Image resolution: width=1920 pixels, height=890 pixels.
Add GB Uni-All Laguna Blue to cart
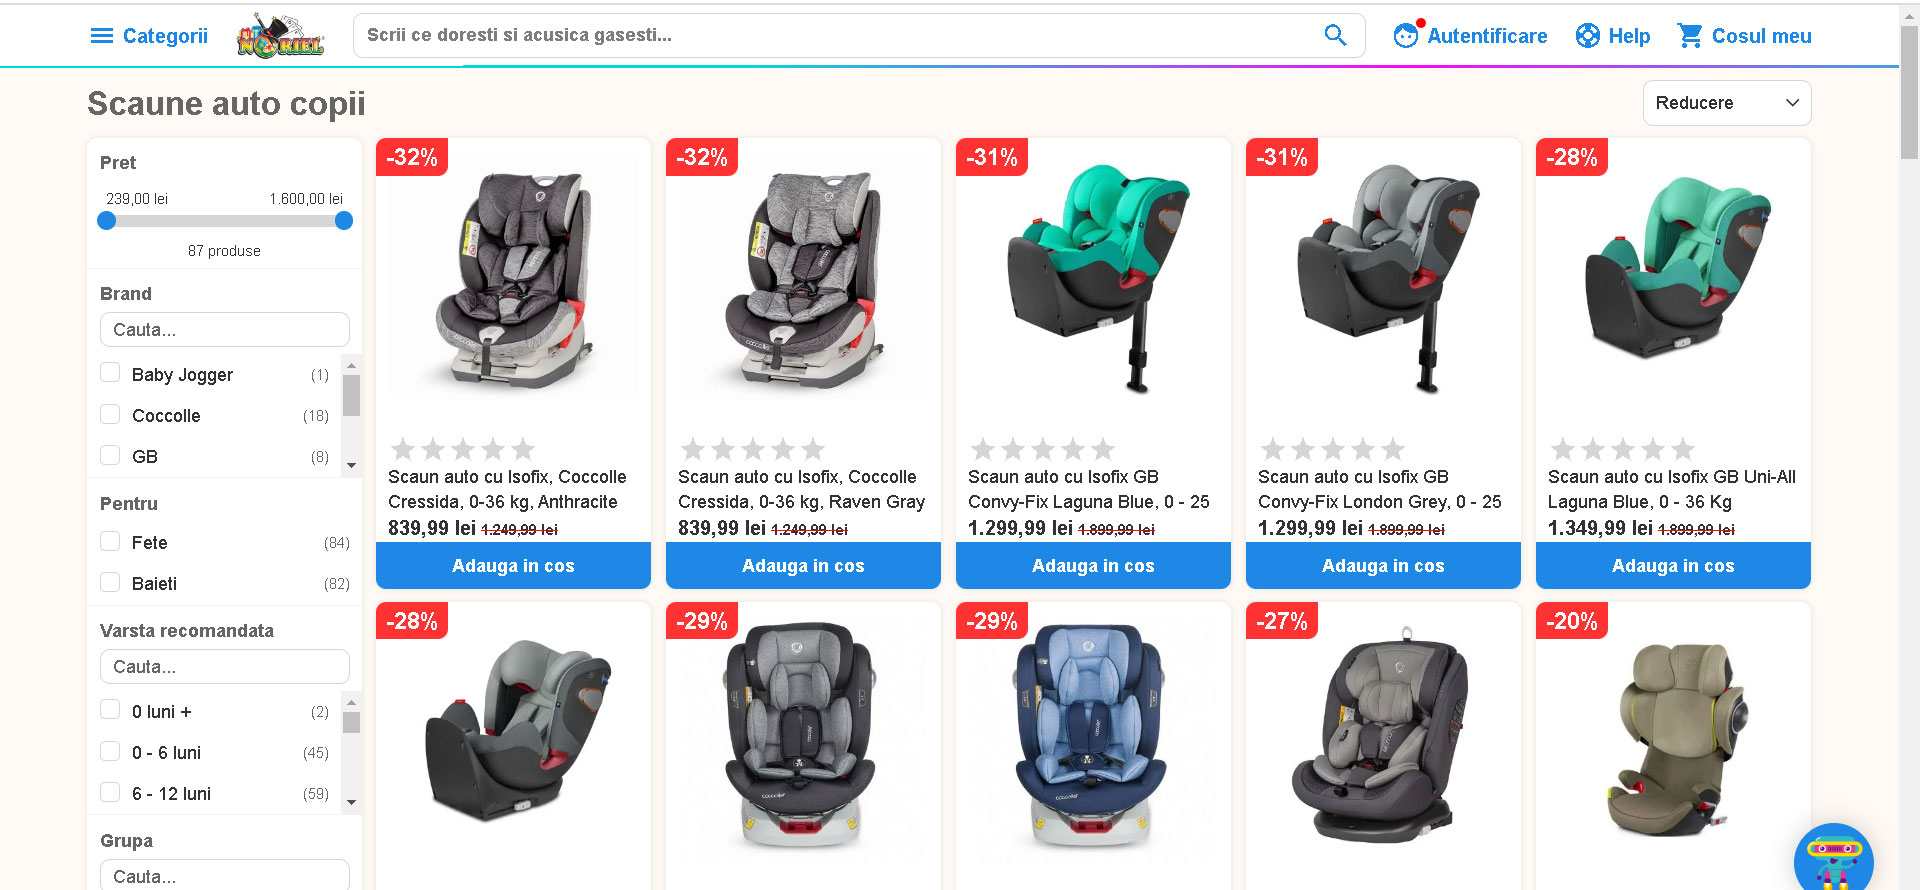click(x=1673, y=566)
